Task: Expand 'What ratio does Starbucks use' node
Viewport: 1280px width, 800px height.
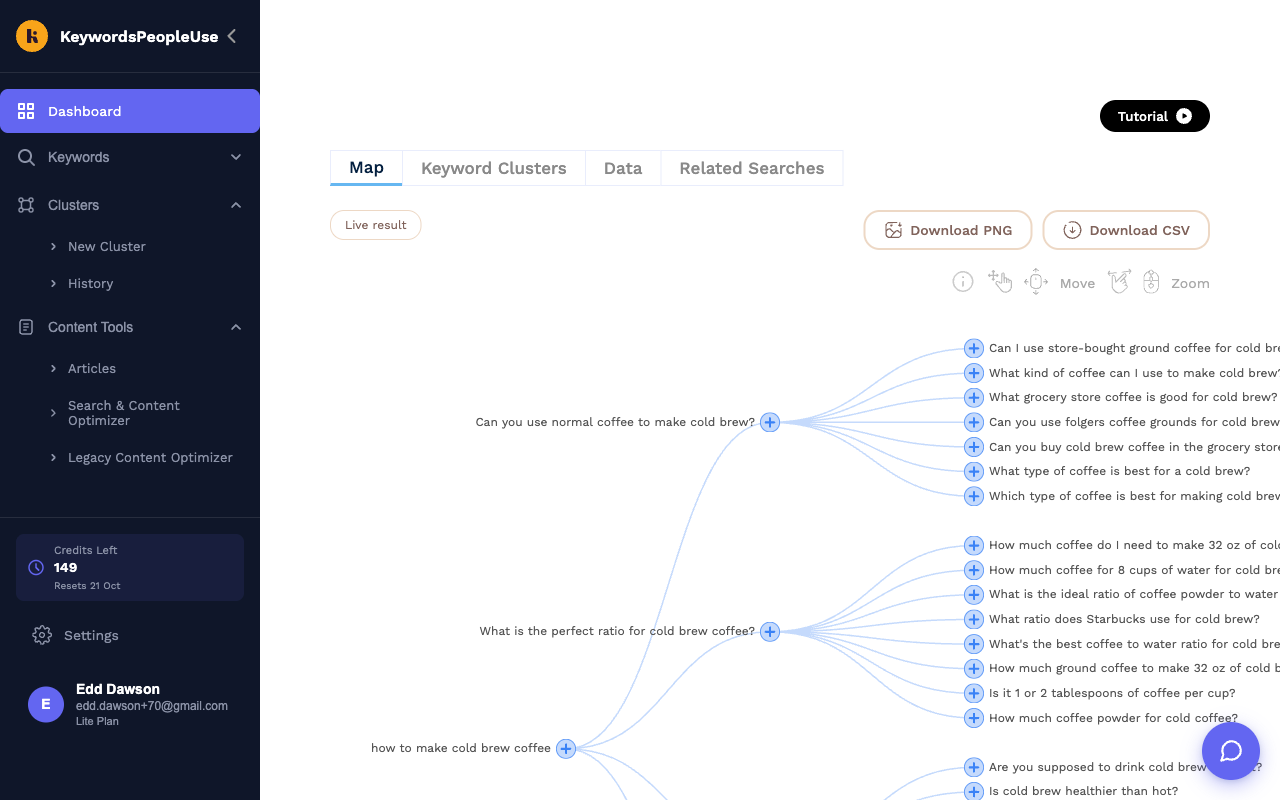Action: tap(974, 619)
